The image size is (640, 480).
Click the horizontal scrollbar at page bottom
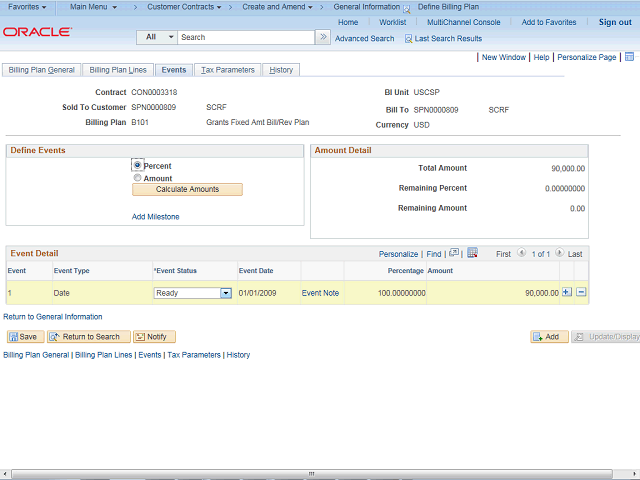click(x=312, y=473)
